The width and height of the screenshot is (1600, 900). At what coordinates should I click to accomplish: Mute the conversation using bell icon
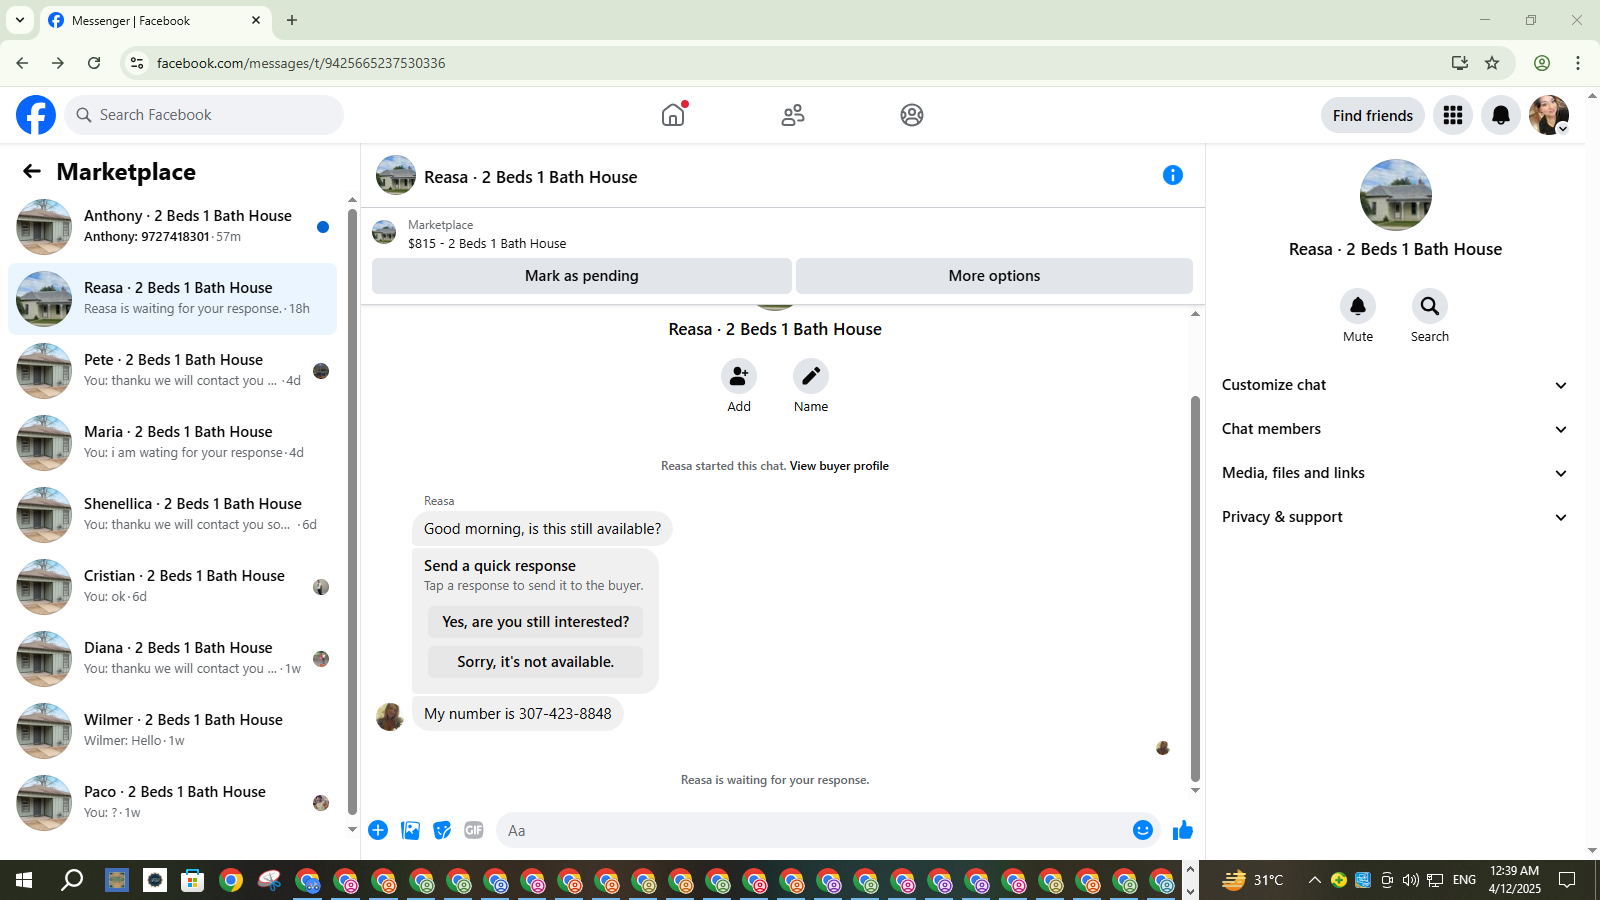pos(1358,306)
